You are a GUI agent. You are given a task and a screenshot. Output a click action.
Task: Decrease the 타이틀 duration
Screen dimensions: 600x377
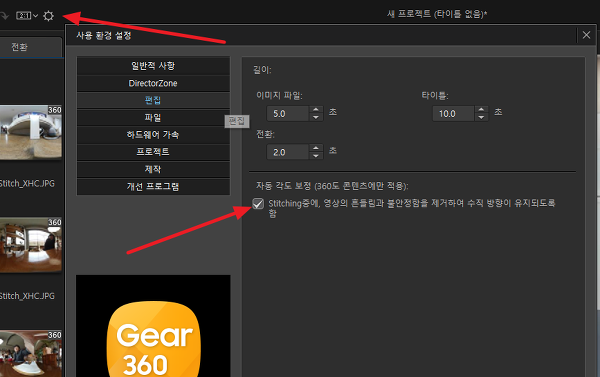[481, 118]
